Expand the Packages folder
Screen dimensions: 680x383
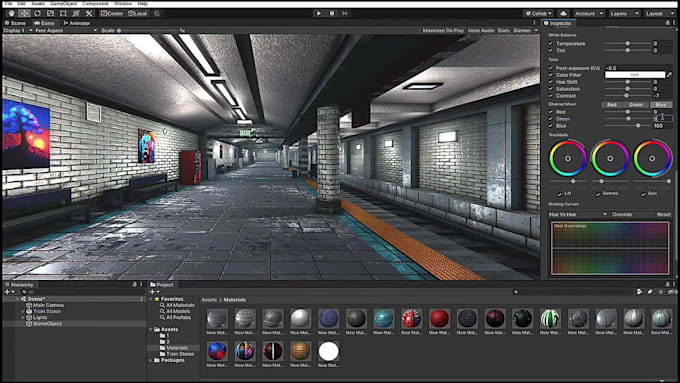click(151, 360)
